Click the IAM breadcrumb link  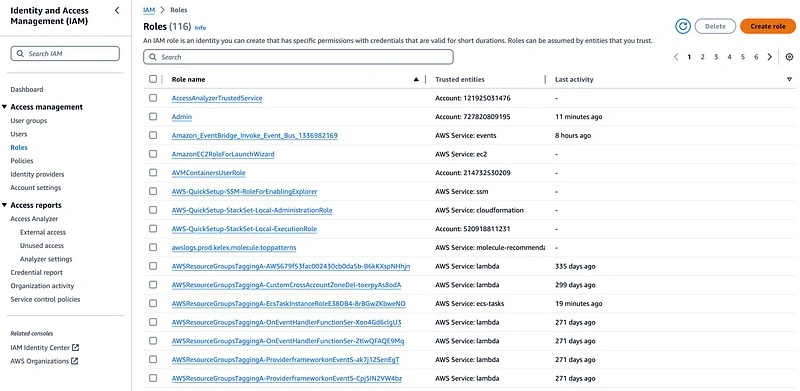click(x=149, y=10)
